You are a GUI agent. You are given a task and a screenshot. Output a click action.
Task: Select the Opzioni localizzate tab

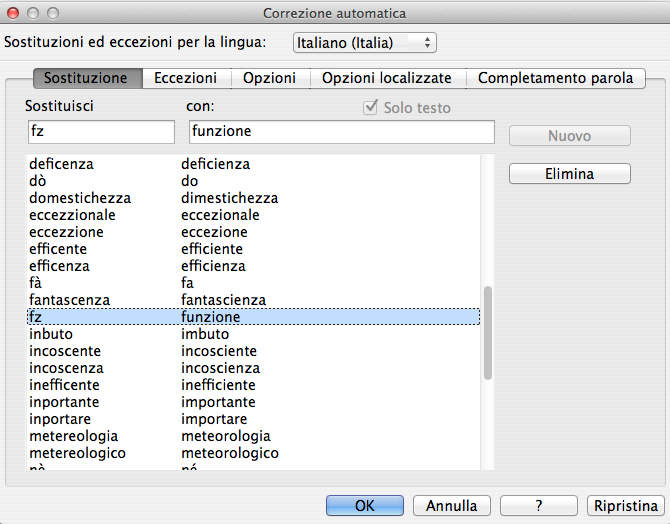pyautogui.click(x=386, y=78)
